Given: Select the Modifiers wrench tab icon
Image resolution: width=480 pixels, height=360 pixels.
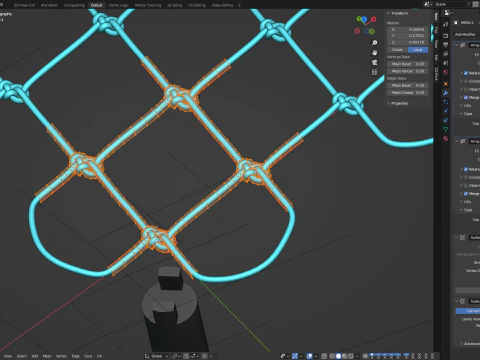Looking at the screenshot, I should point(446,93).
